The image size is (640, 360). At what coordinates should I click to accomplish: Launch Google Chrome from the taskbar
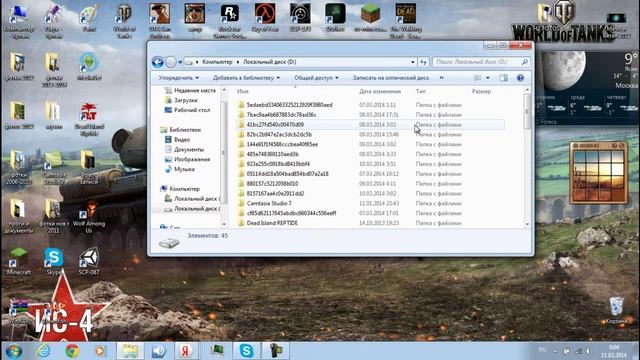point(72,351)
